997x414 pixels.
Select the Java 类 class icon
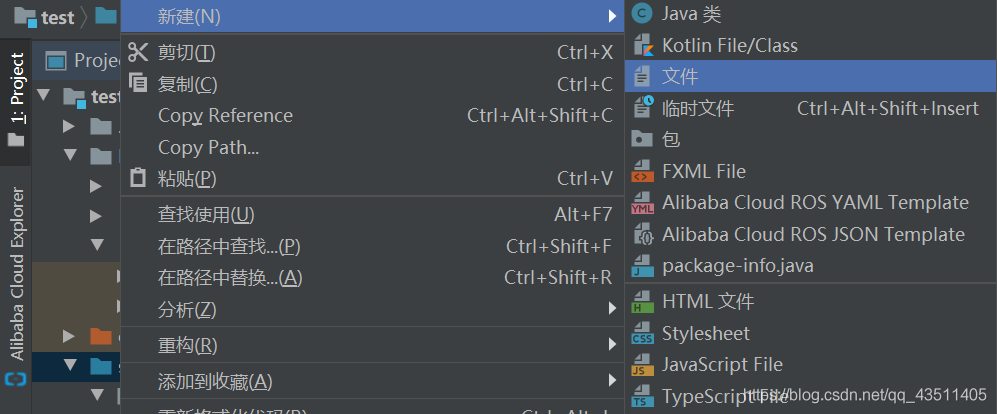coord(643,13)
